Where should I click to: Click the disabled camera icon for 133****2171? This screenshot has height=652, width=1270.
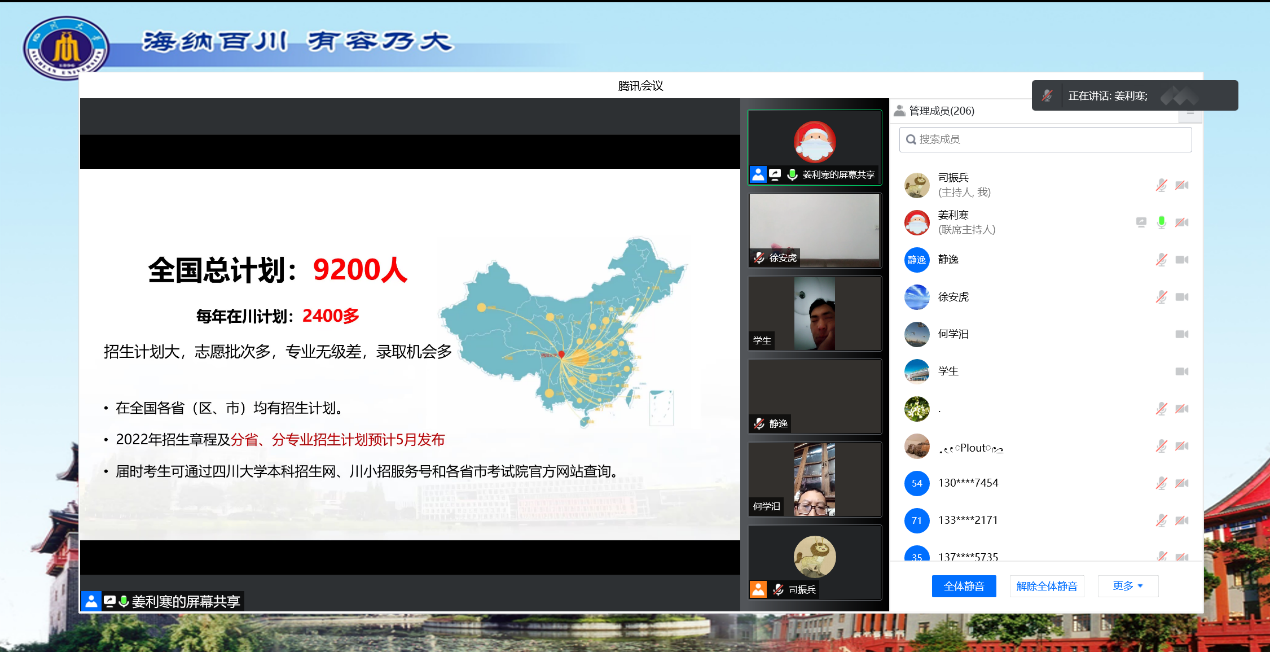[x=1181, y=520]
